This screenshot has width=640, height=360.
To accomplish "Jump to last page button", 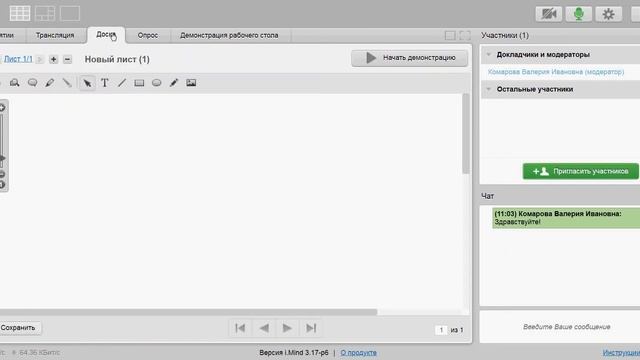I will point(311,328).
